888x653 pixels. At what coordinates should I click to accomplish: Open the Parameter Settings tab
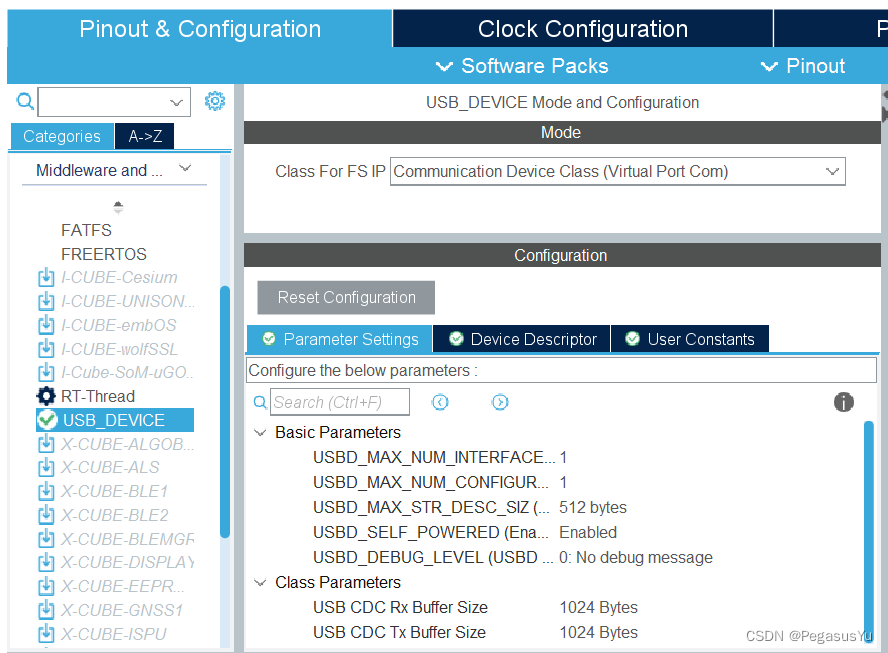click(x=340, y=339)
